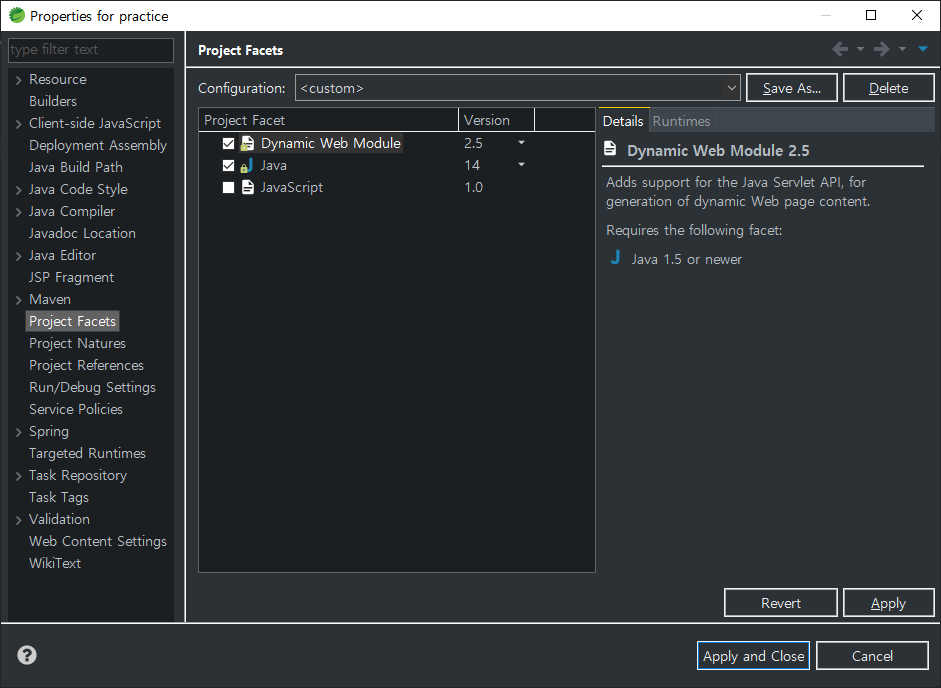Viewport: 941px width, 688px height.
Task: Click the help question mark icon
Action: click(x=27, y=655)
